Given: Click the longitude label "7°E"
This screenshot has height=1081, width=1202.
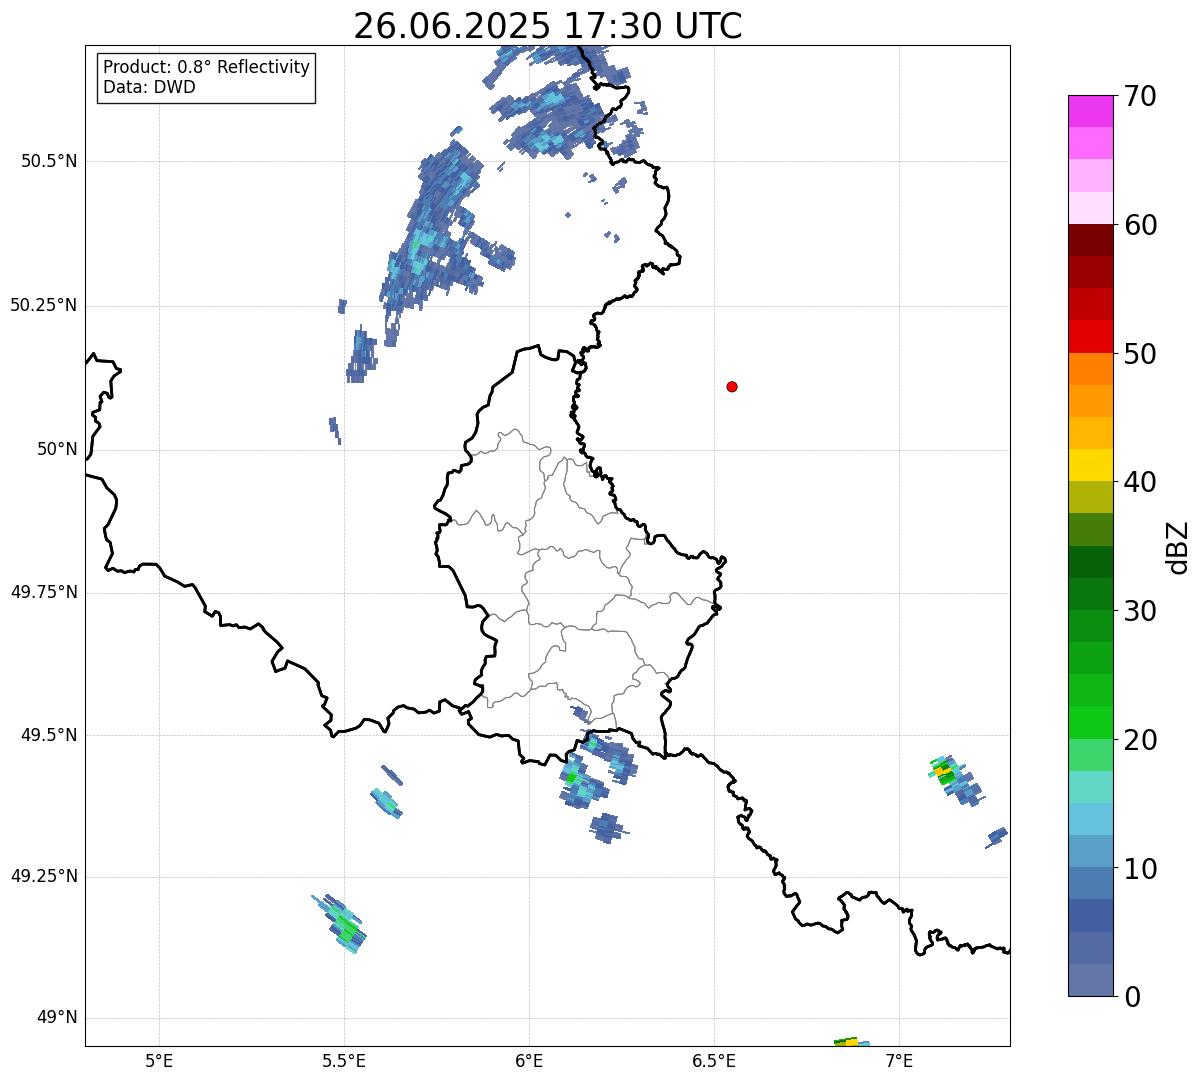Looking at the screenshot, I should (x=900, y=1061).
